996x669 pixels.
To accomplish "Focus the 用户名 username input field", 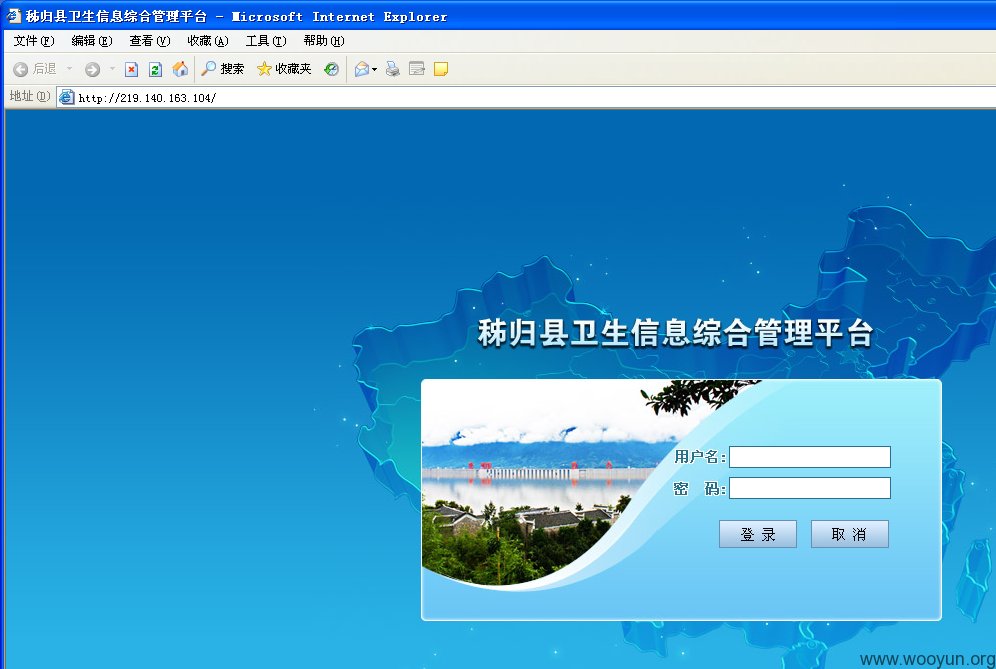I will [x=810, y=457].
